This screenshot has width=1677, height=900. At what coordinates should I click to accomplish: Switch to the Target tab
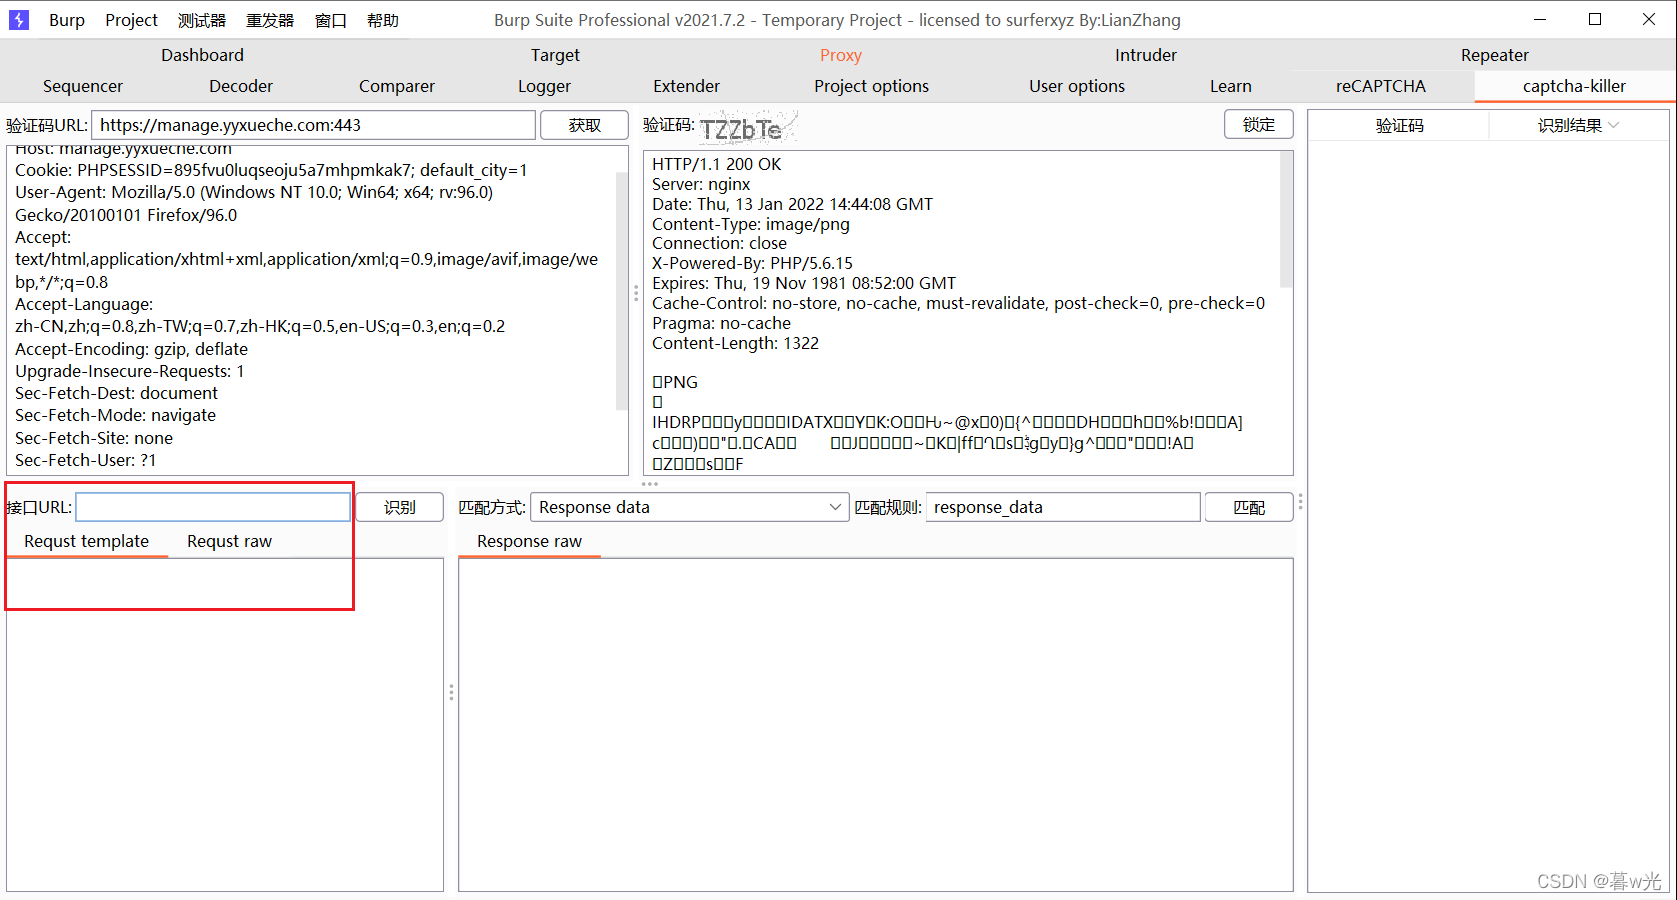click(555, 55)
